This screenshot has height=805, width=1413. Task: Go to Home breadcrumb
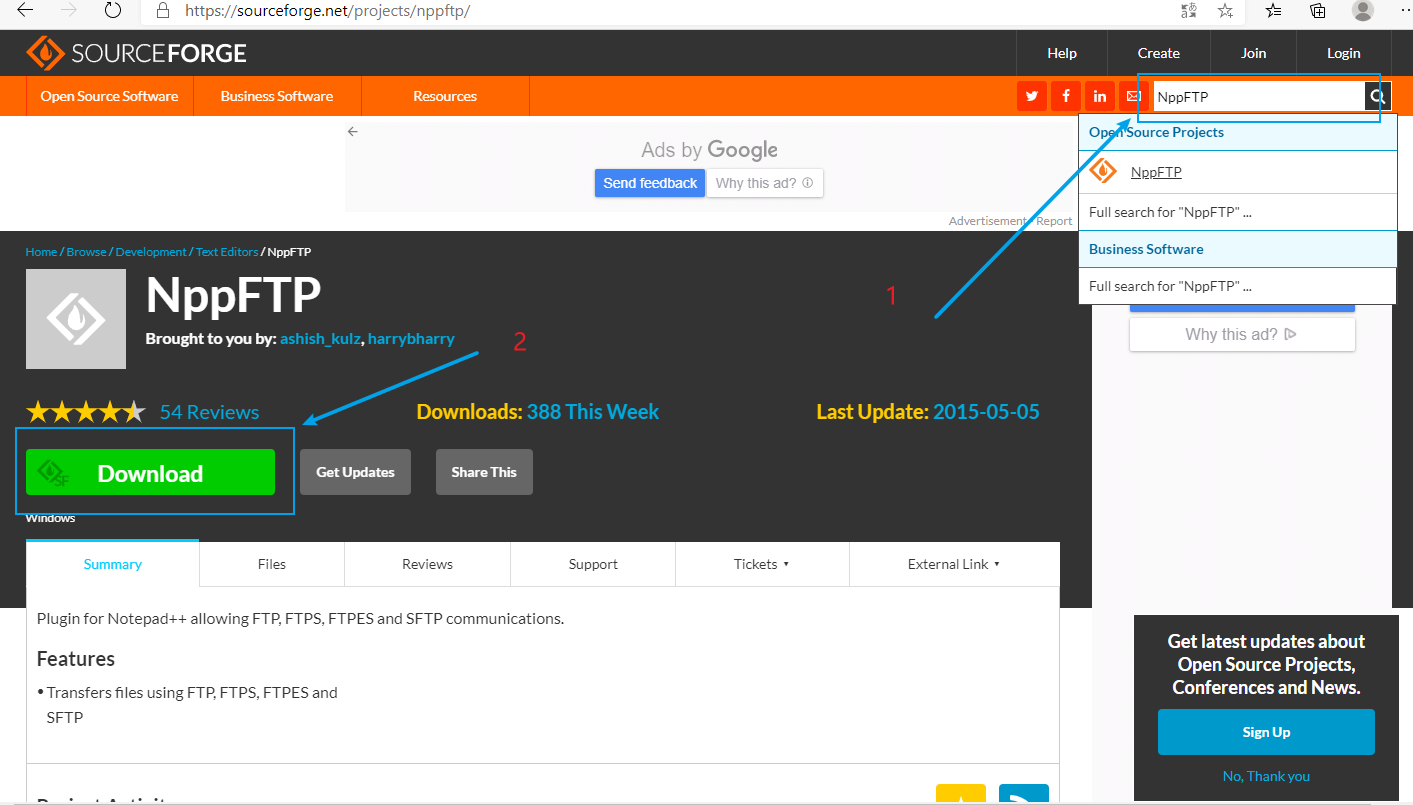point(41,252)
